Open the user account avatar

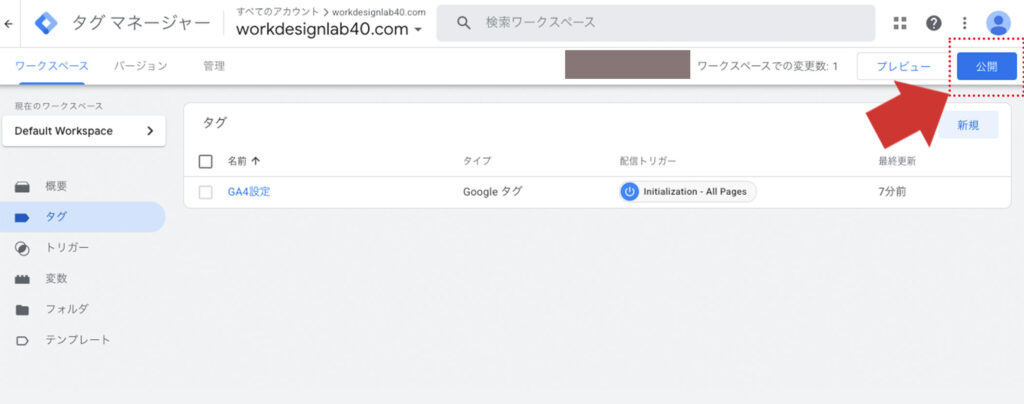pos(998,23)
